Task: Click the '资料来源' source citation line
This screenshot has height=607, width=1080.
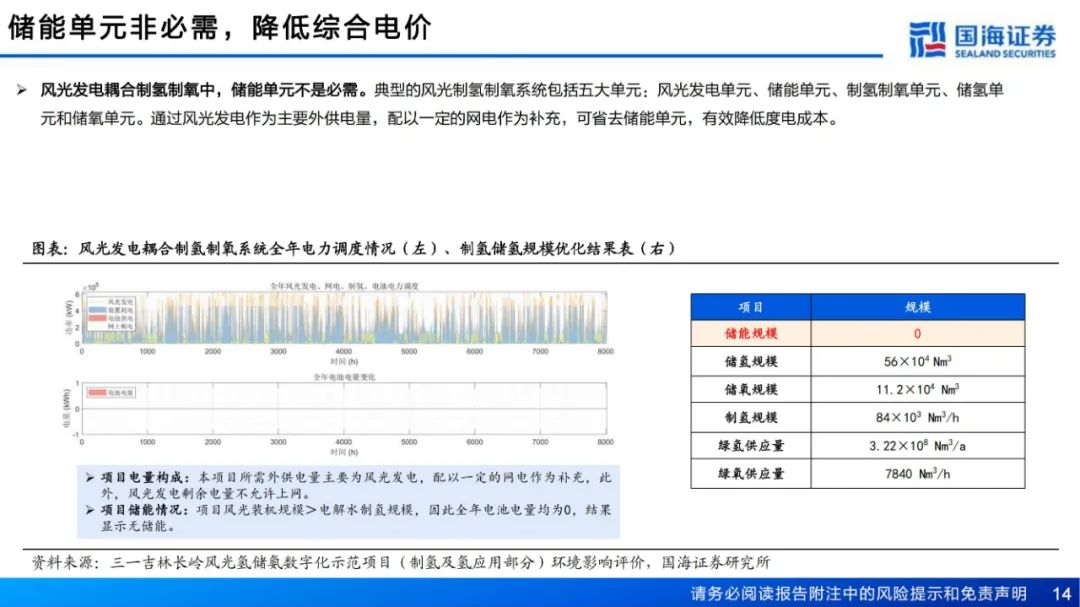Action: (400, 563)
